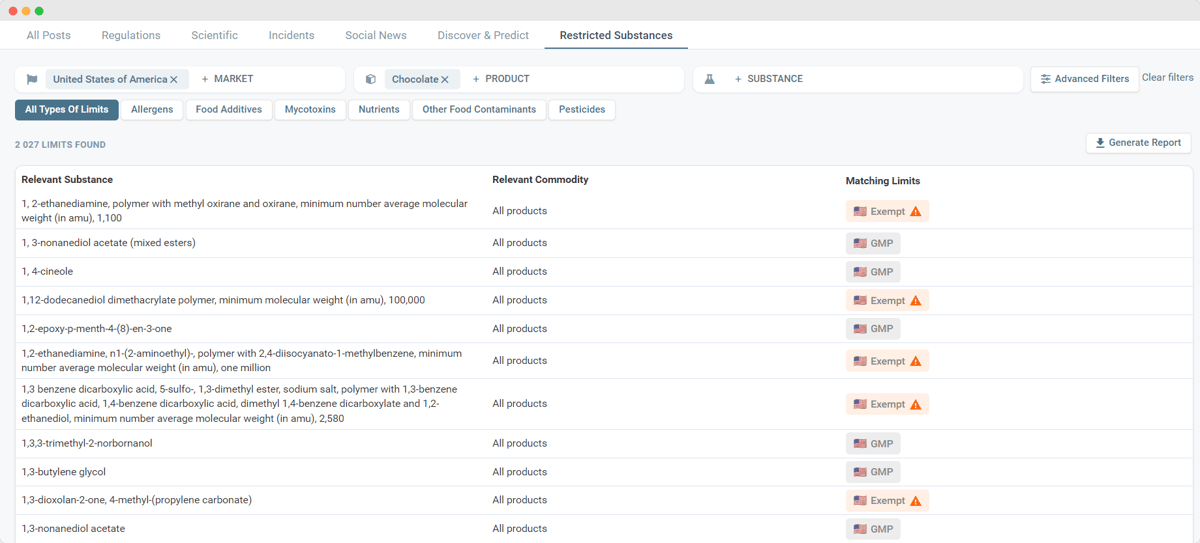Click the product box icon
This screenshot has height=543, width=1200.
[x=371, y=79]
